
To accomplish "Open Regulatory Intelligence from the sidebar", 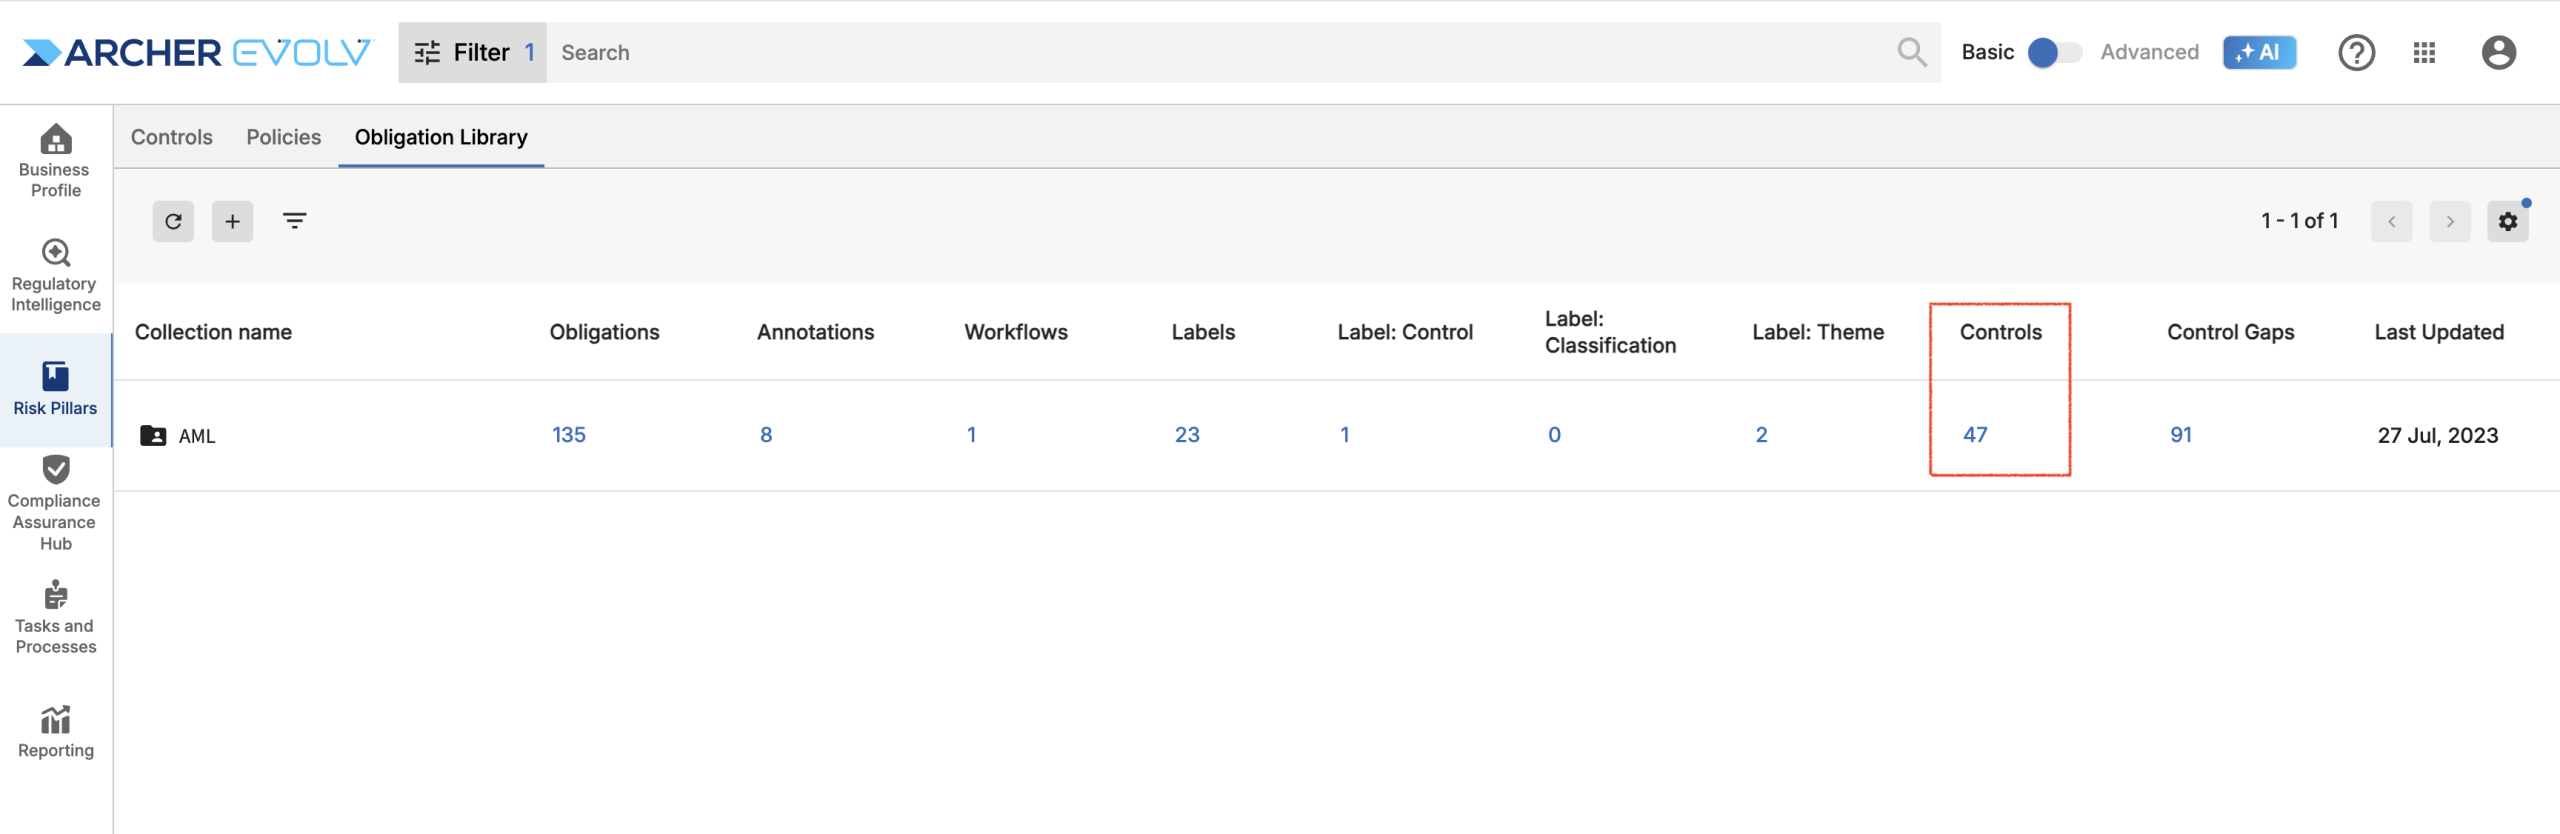I will (x=55, y=275).
